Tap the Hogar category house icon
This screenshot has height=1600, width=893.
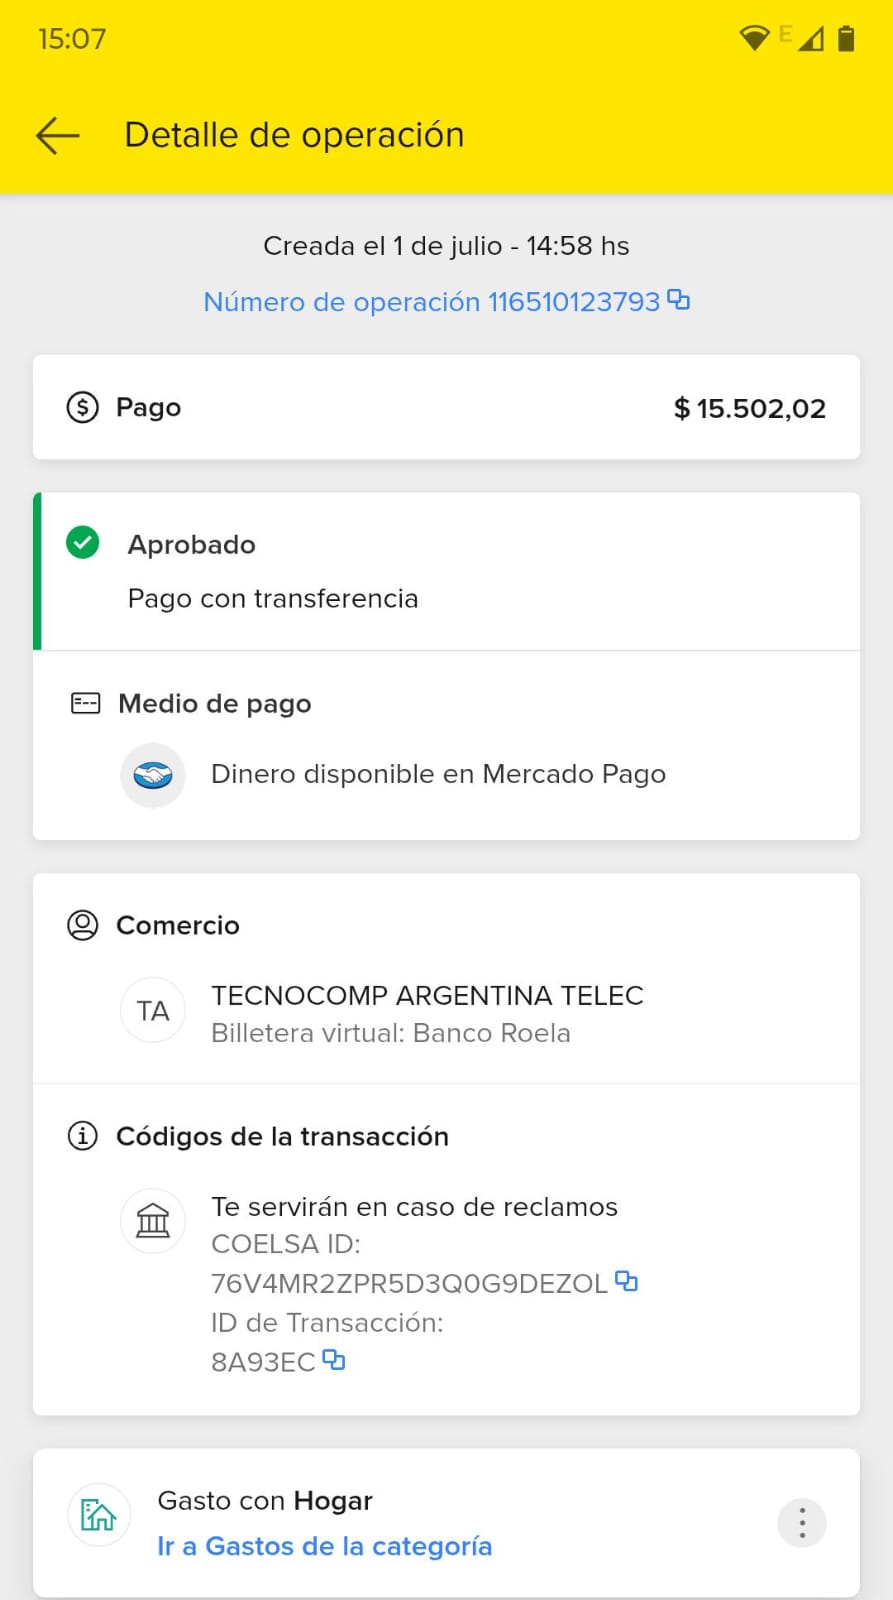pyautogui.click(x=99, y=1515)
